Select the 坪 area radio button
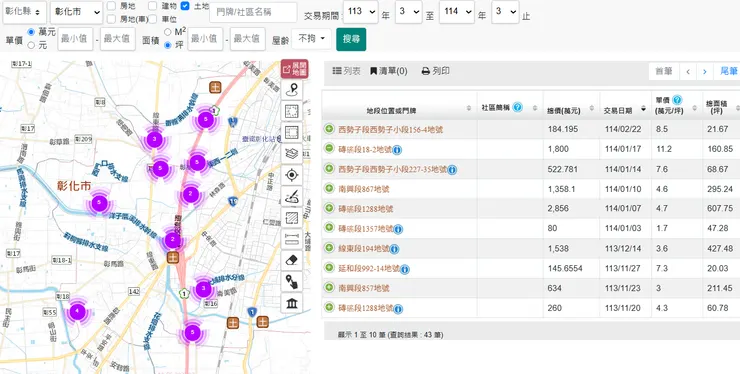740x374 pixels. (x=168, y=45)
